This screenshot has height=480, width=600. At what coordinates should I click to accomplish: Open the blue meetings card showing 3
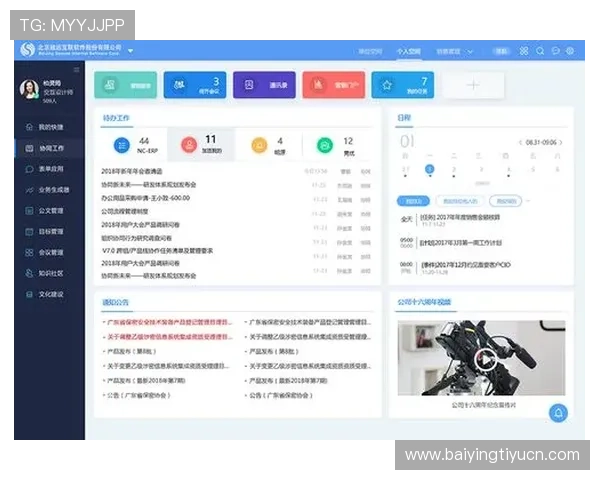195,85
